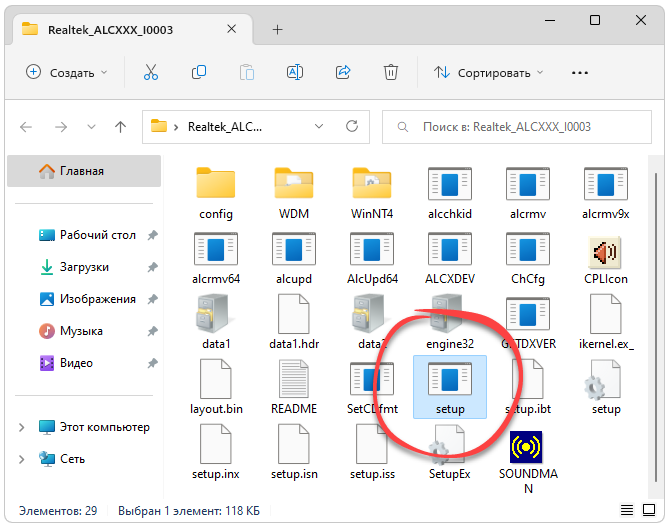Select Главная in the sidebar
This screenshot has width=668, height=528.
(84, 171)
